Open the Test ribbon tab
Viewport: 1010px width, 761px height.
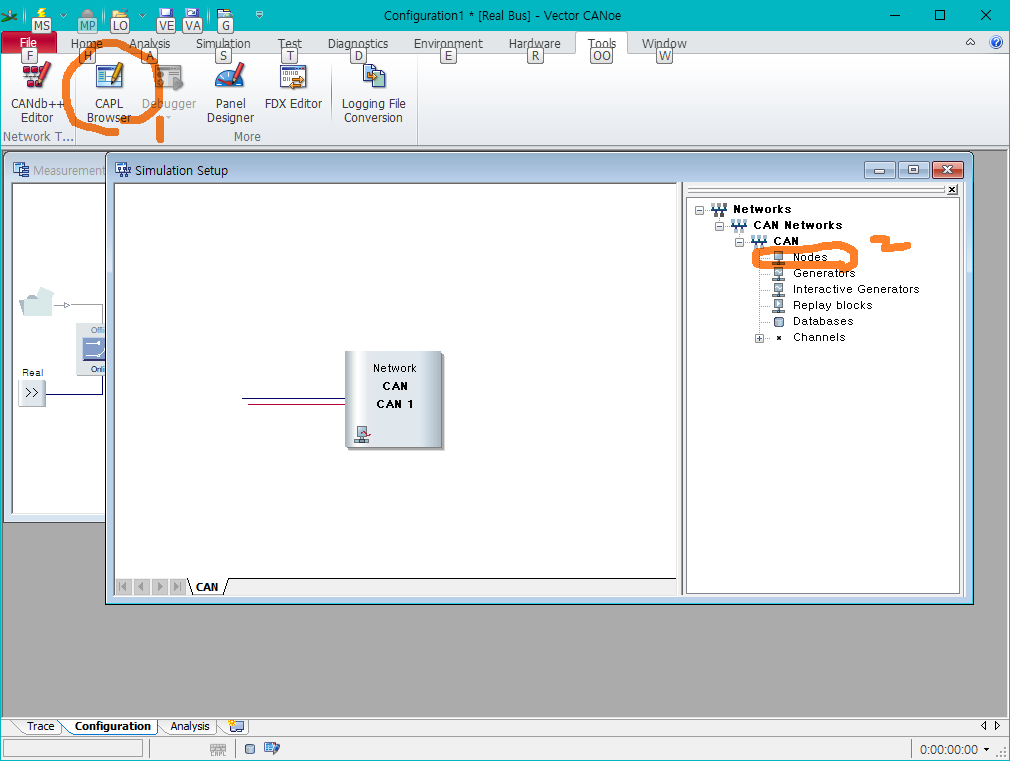click(289, 43)
